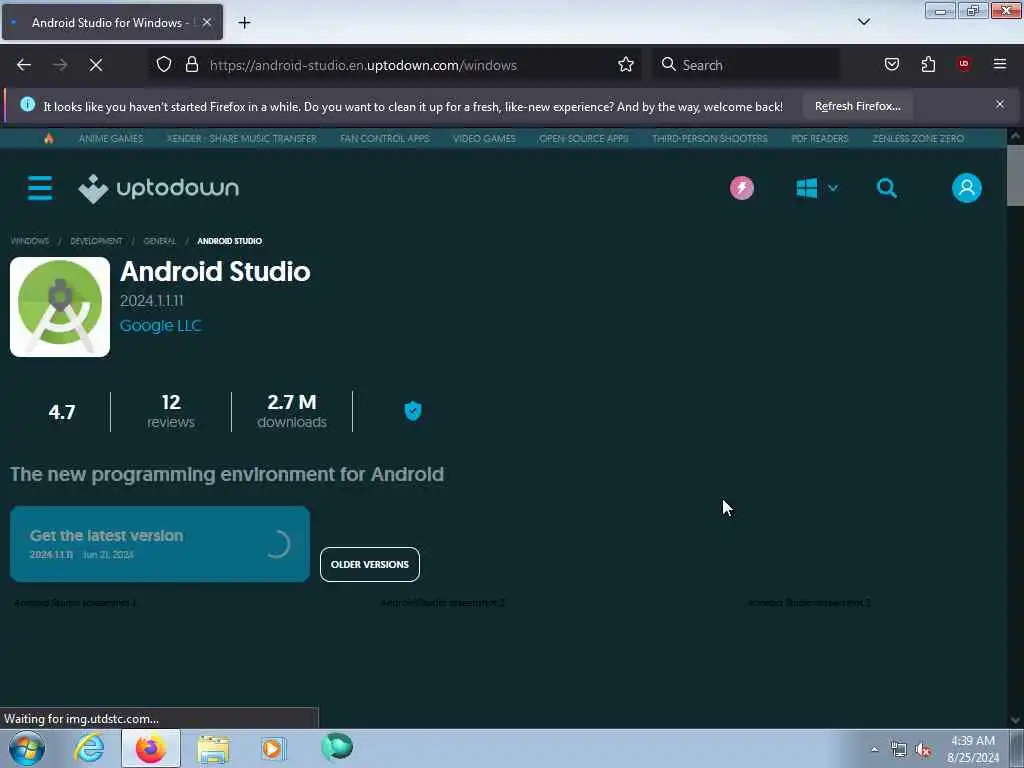This screenshot has height=768, width=1024.
Task: Click the Refresh Firefox button
Action: tap(857, 106)
